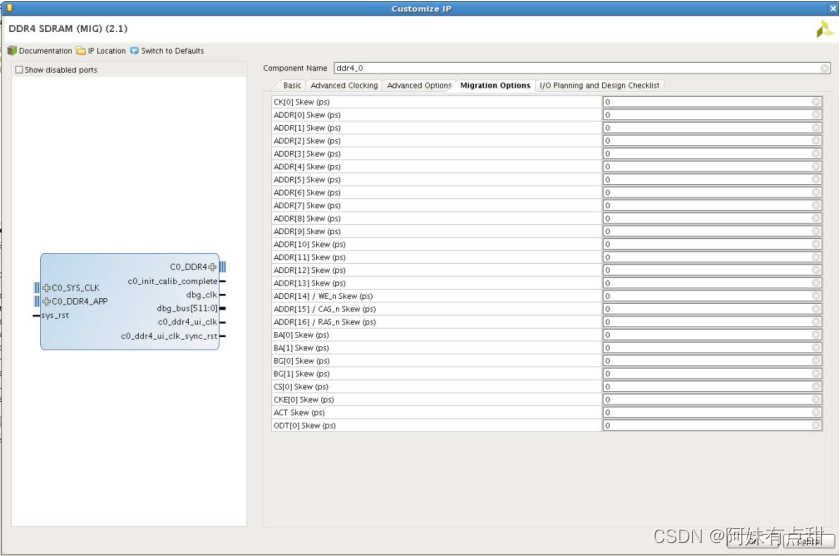Expand the C0_DDR4_APP interface port
This screenshot has width=840, height=556.
[x=47, y=301]
